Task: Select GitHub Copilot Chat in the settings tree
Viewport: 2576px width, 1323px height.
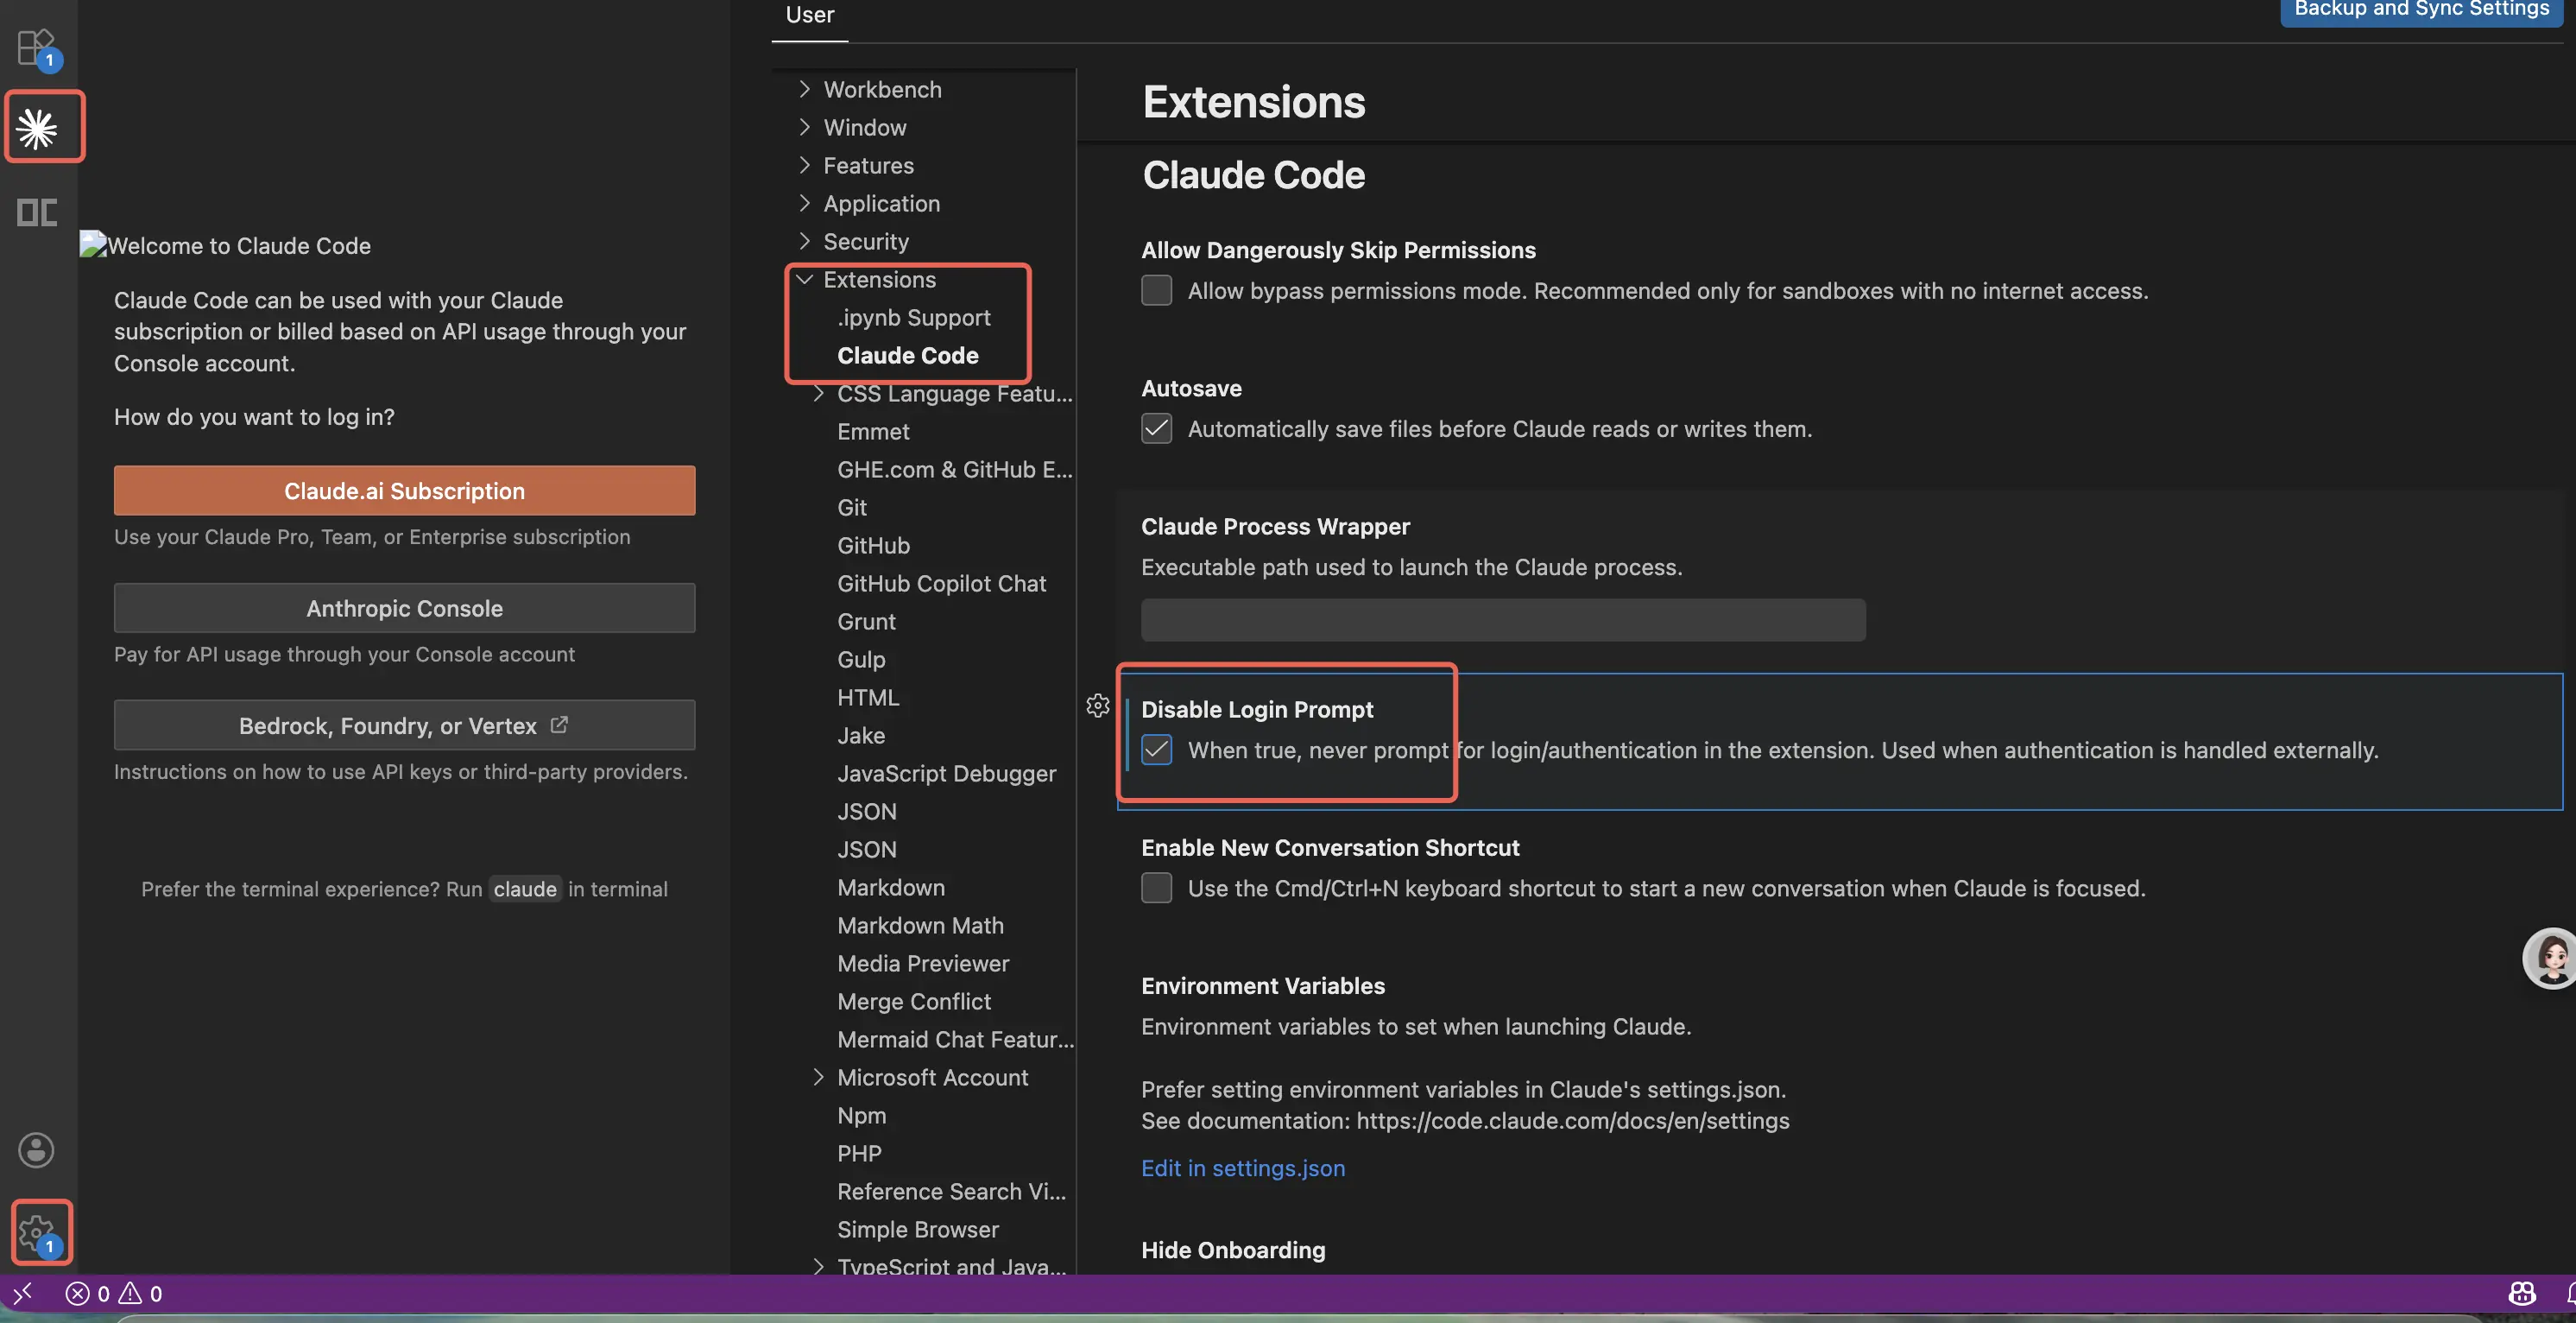Action: [941, 584]
